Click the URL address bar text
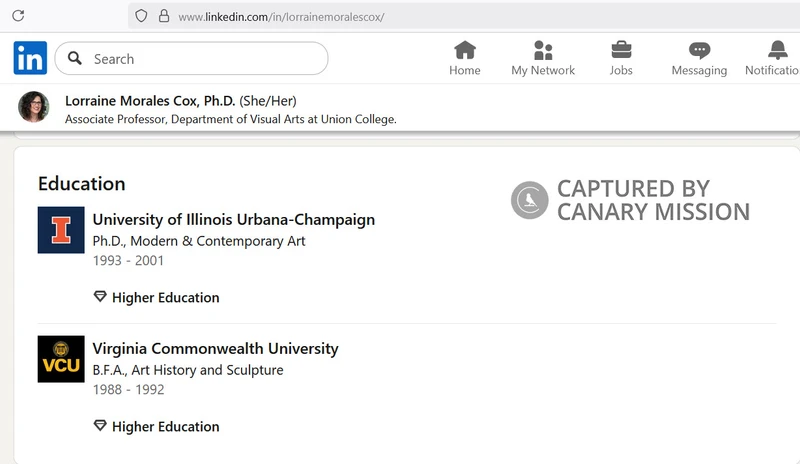Viewport: 800px width, 464px height. [281, 17]
